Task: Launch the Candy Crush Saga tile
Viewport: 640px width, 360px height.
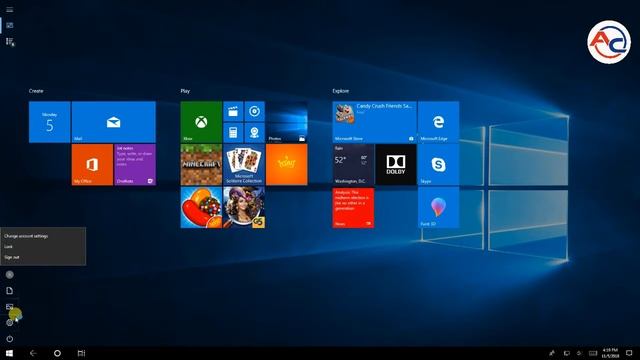Action: pyautogui.click(x=201, y=207)
